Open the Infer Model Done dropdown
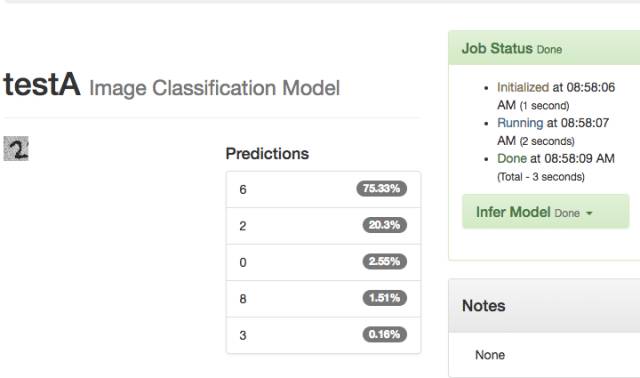Viewport: 640px width, 378px height. 545,212
